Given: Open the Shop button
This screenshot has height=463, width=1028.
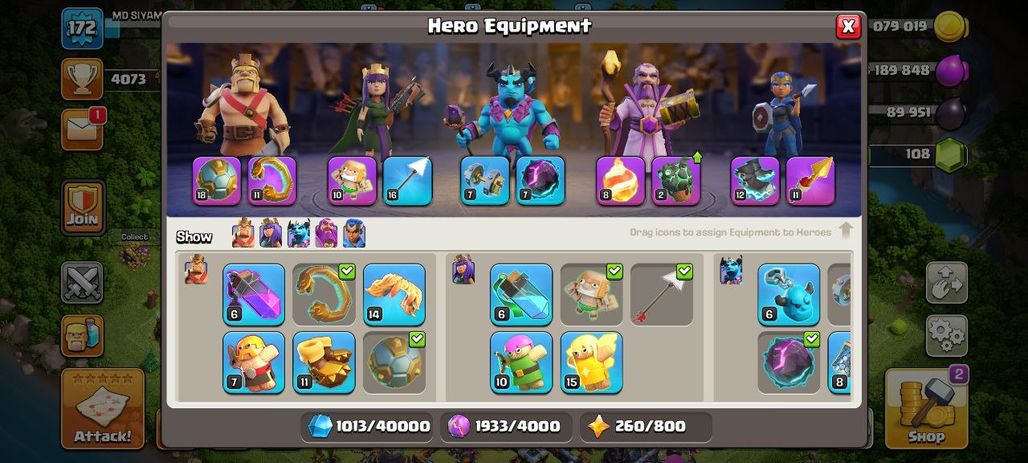Looking at the screenshot, I should point(926,409).
